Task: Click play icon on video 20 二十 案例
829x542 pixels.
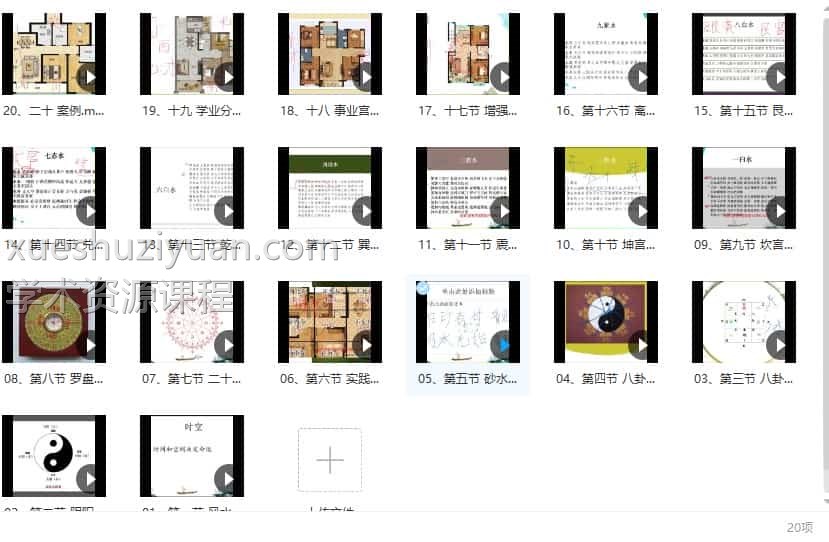Action: click(x=88, y=76)
